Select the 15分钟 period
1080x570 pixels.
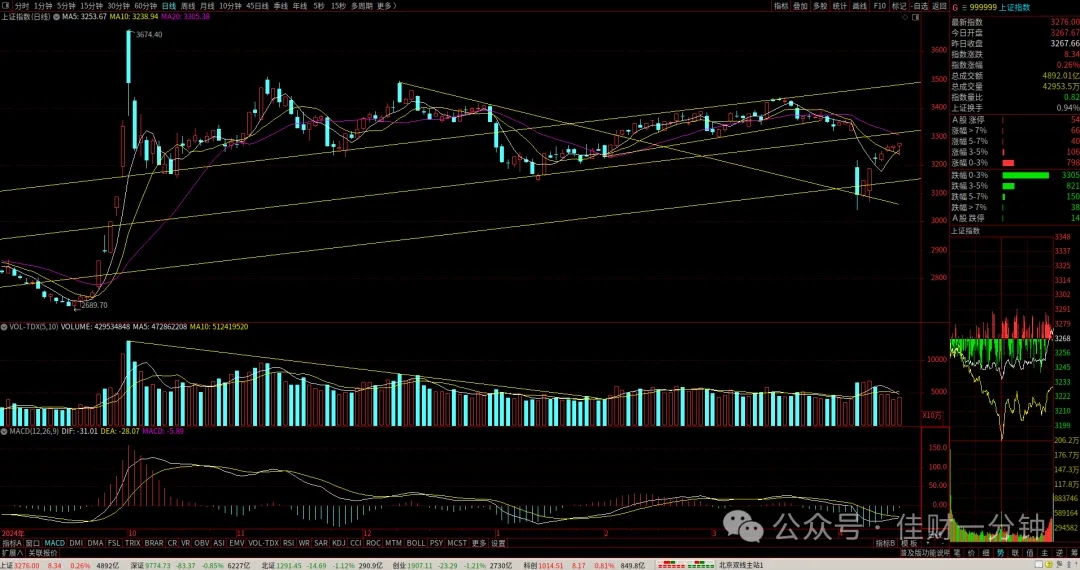(x=92, y=6)
